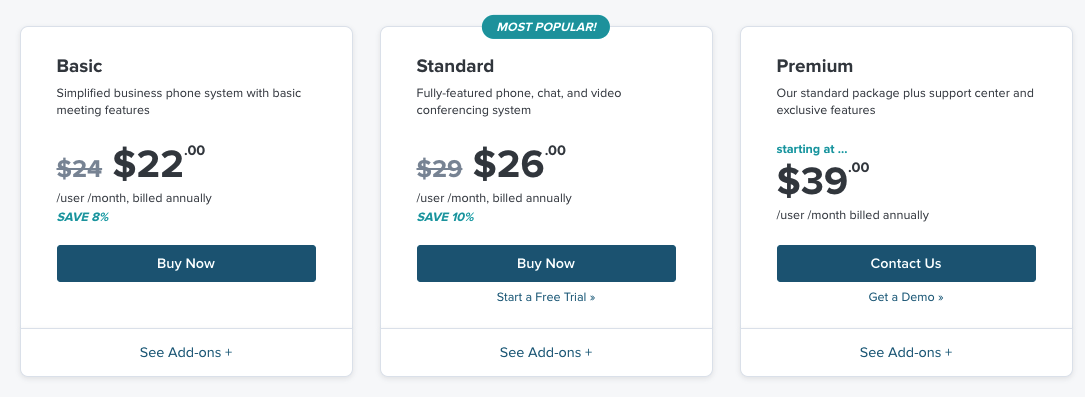Click Buy Now for the Standard plan
The width and height of the screenshot is (1085, 397).
[546, 264]
